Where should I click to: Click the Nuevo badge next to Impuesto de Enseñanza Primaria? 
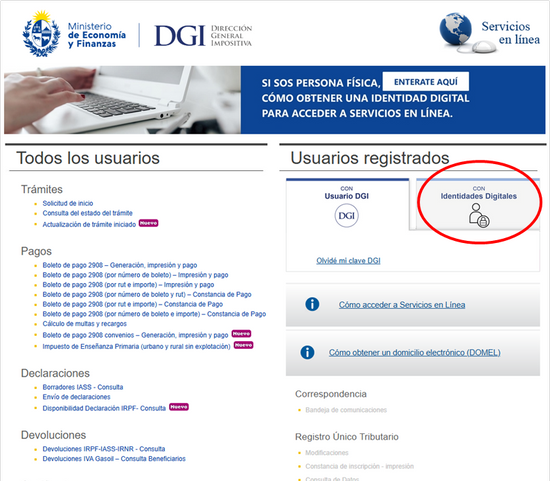coord(243,345)
